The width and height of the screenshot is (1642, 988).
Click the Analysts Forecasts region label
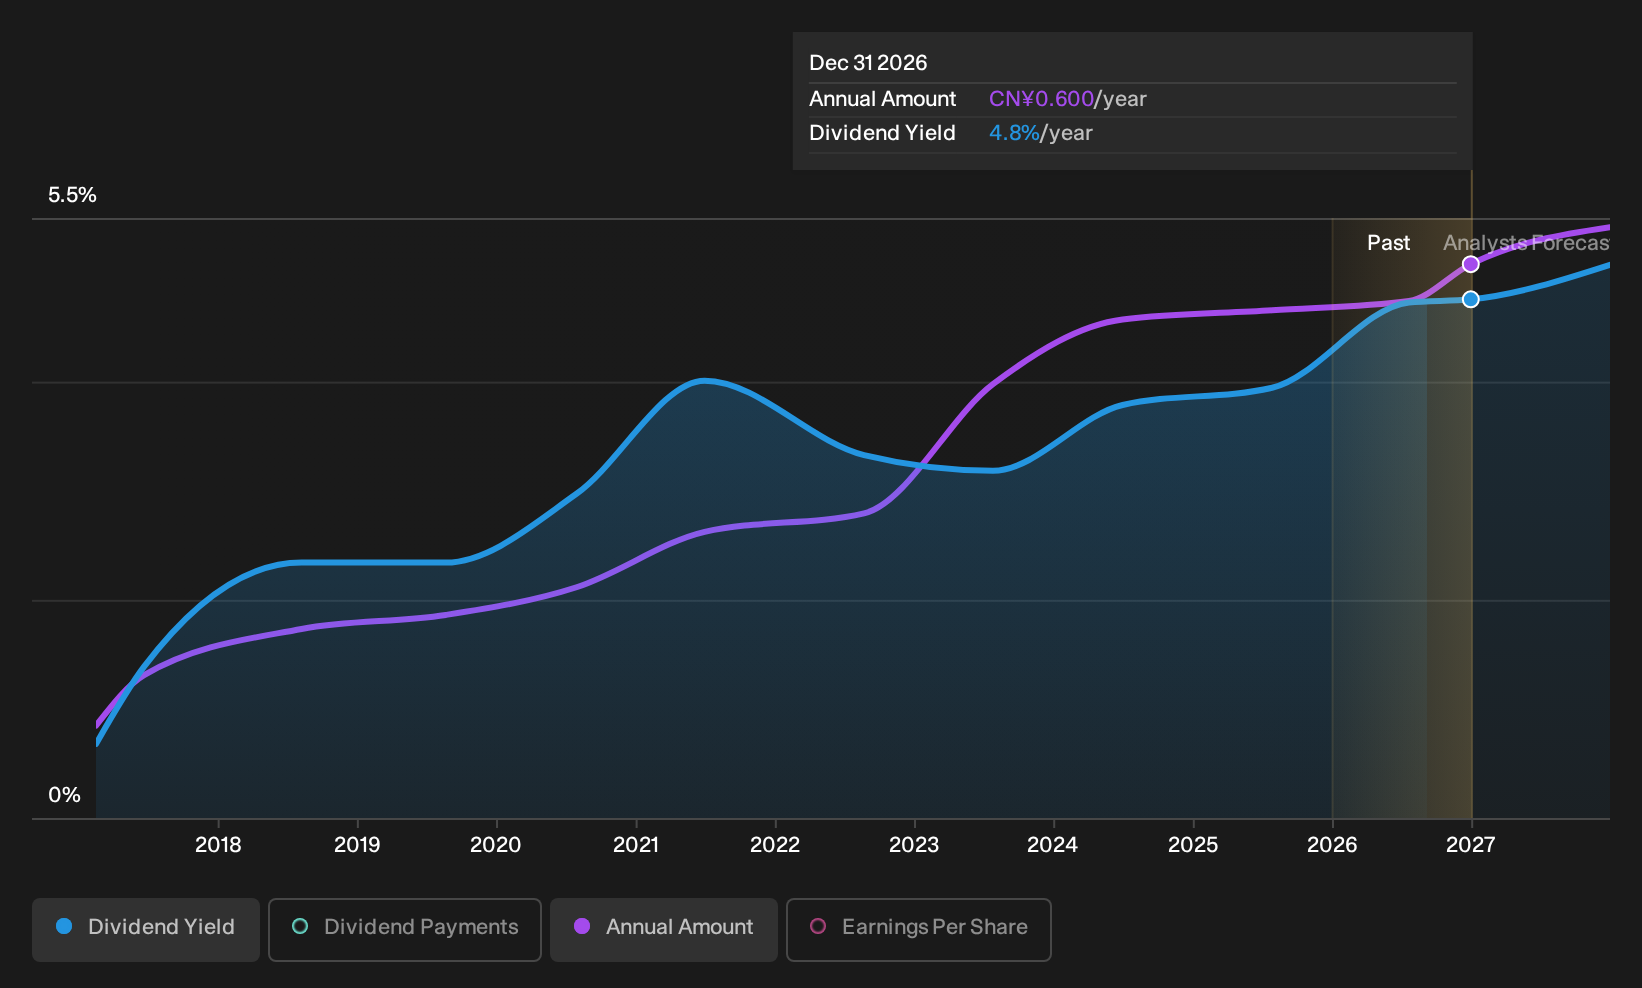click(x=1526, y=243)
